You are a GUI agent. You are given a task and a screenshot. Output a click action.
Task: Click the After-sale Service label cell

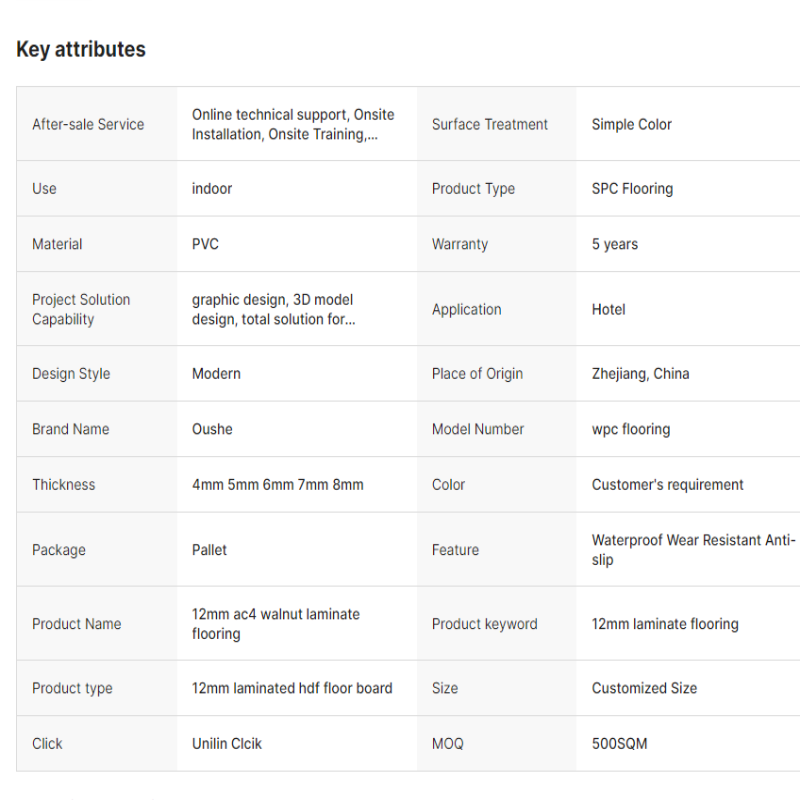click(x=88, y=125)
